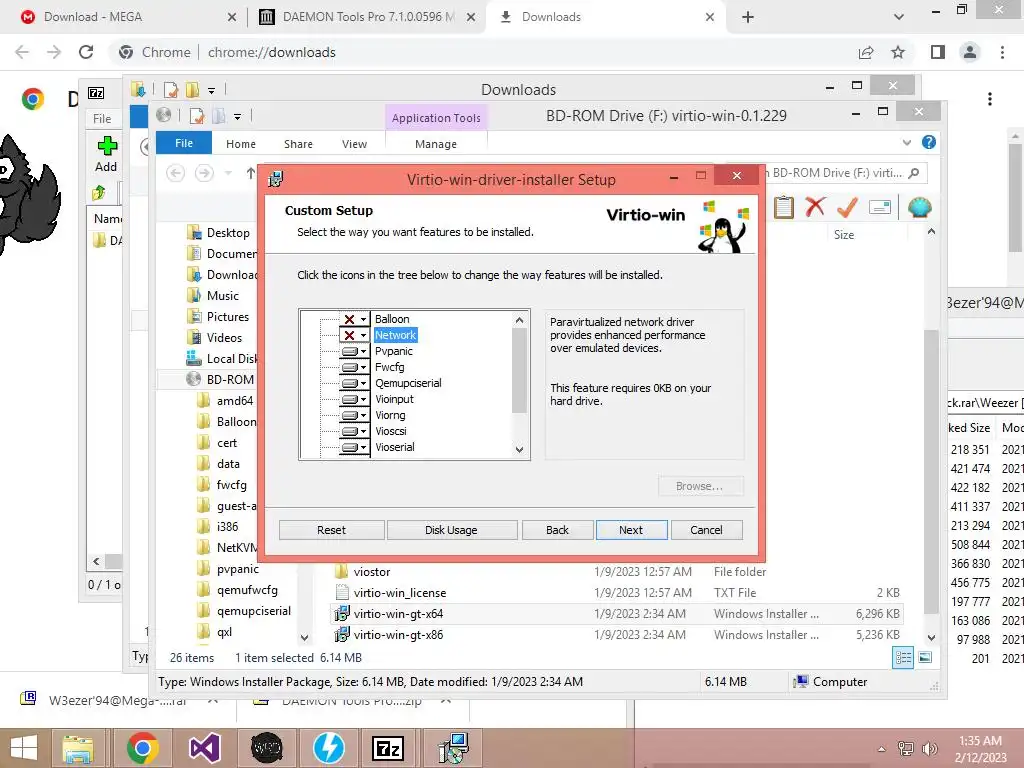Screen dimensions: 1024x768
Task: Select Videos in navigation pane
Action: point(224,338)
